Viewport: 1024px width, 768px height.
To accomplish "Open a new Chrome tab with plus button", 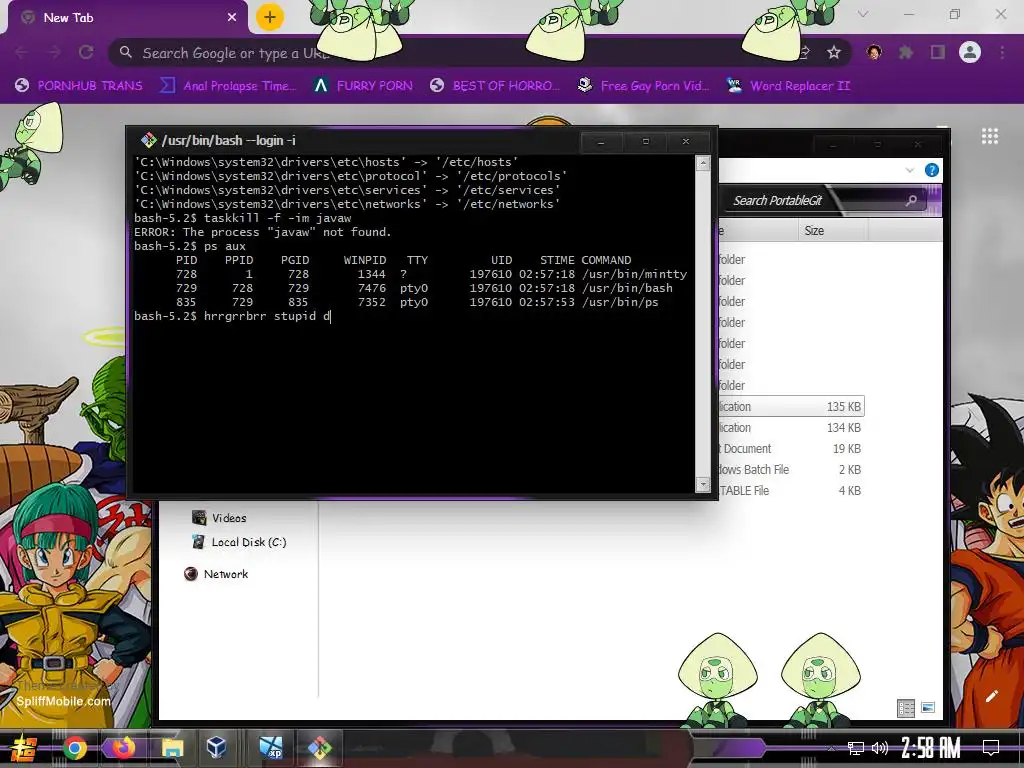I will (270, 18).
